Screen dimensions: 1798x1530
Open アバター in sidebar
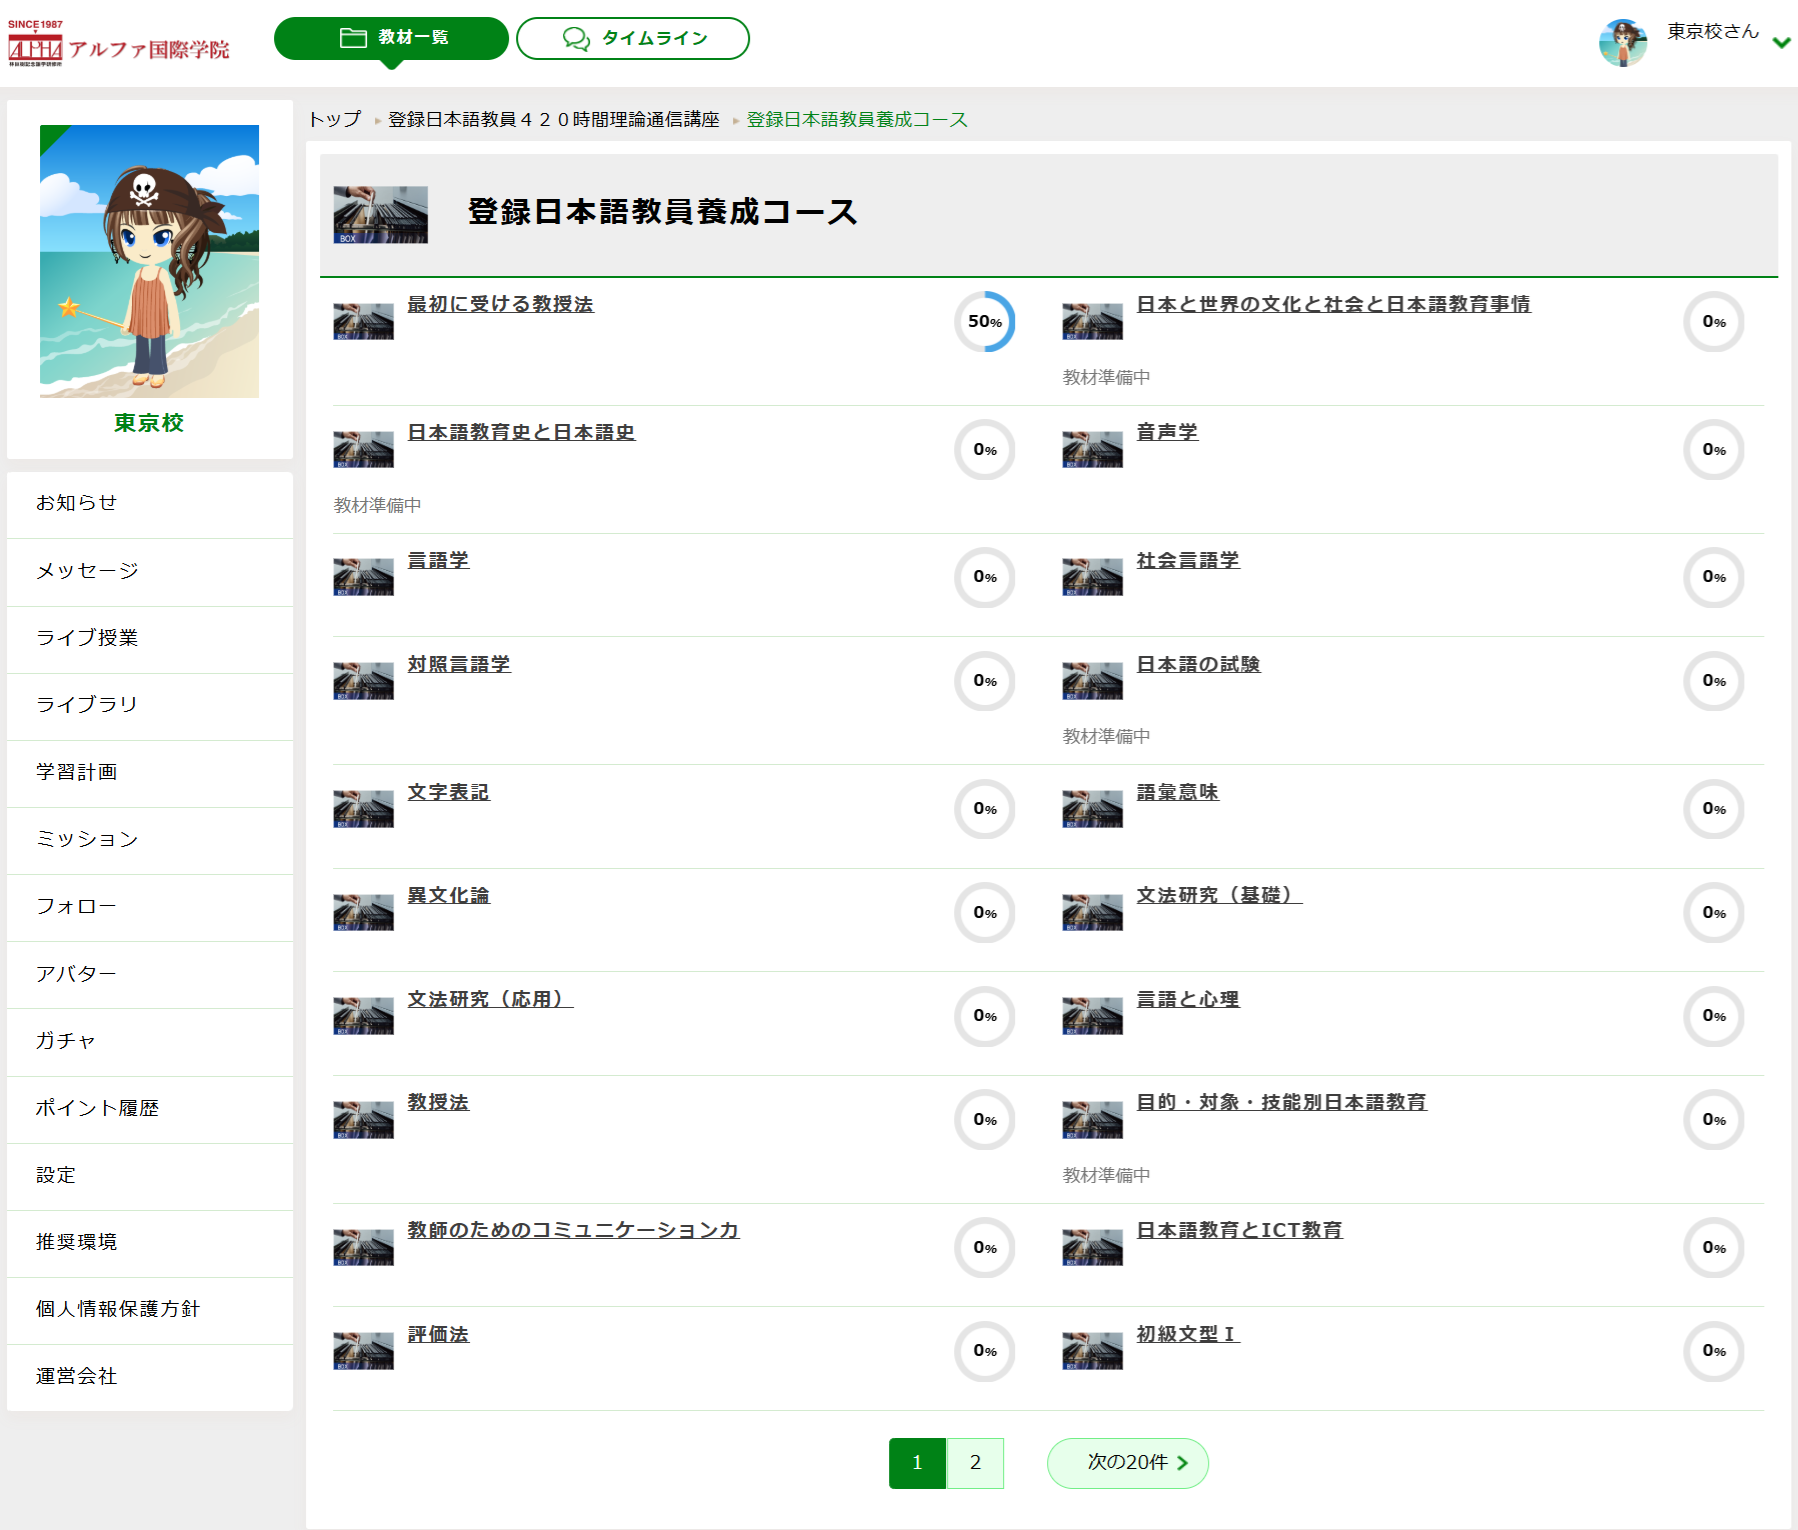pyautogui.click(x=150, y=974)
